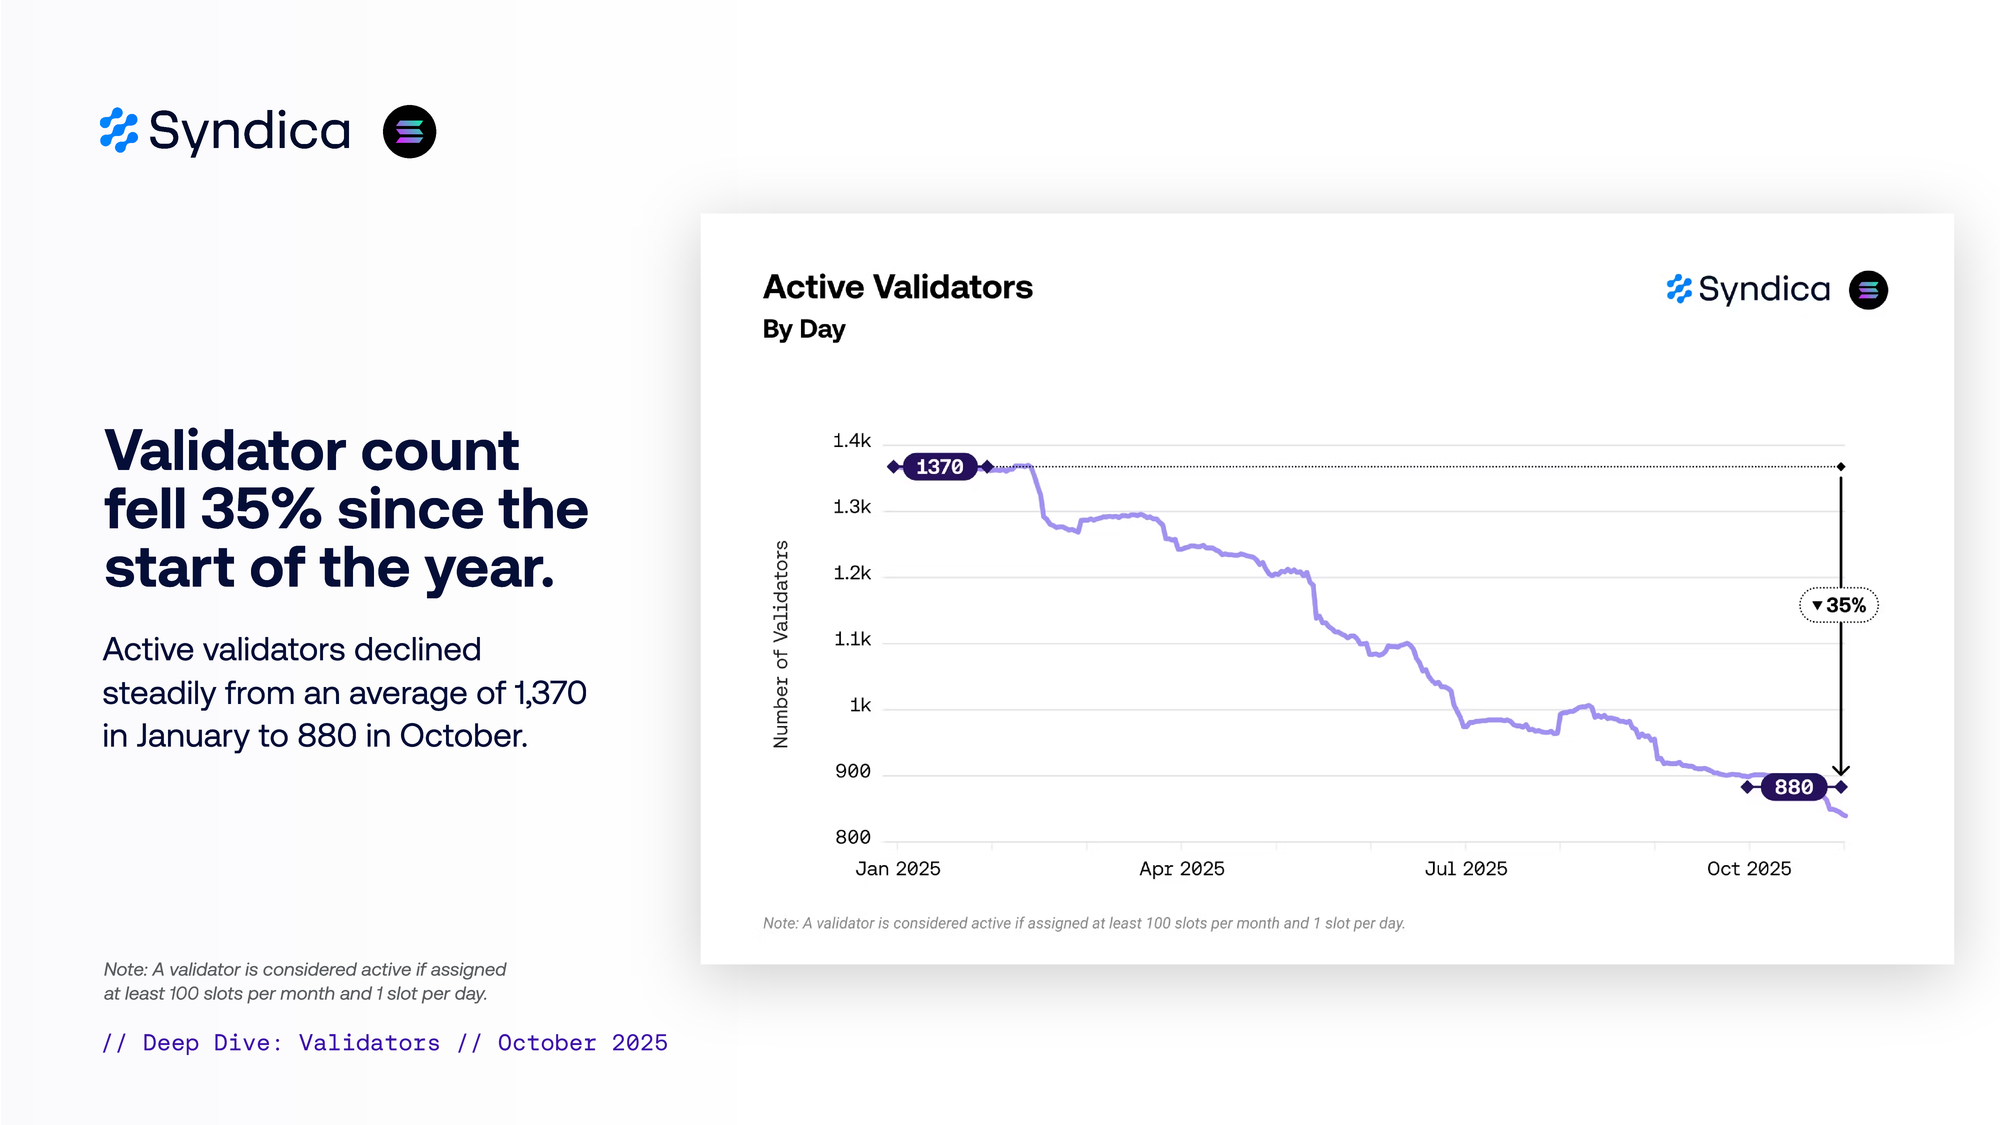Click the 1.4k y-axis label
This screenshot has width=2000, height=1125.
click(851, 441)
